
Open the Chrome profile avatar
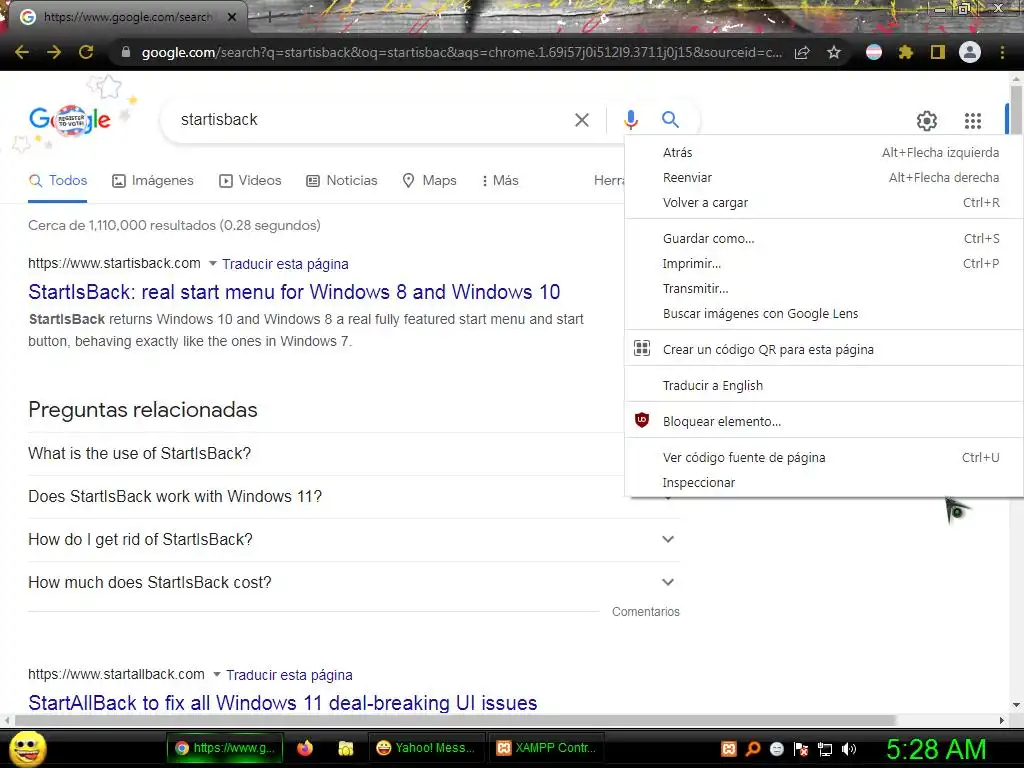point(970,52)
